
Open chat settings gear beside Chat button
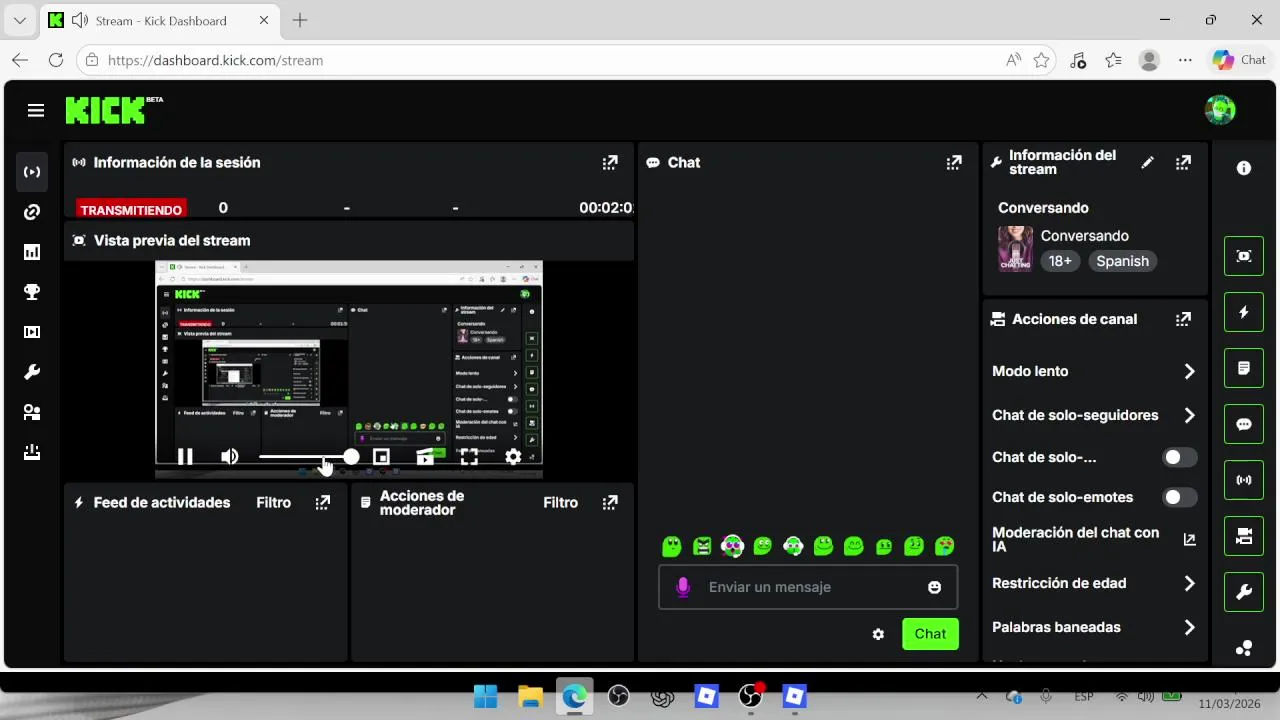(878, 634)
